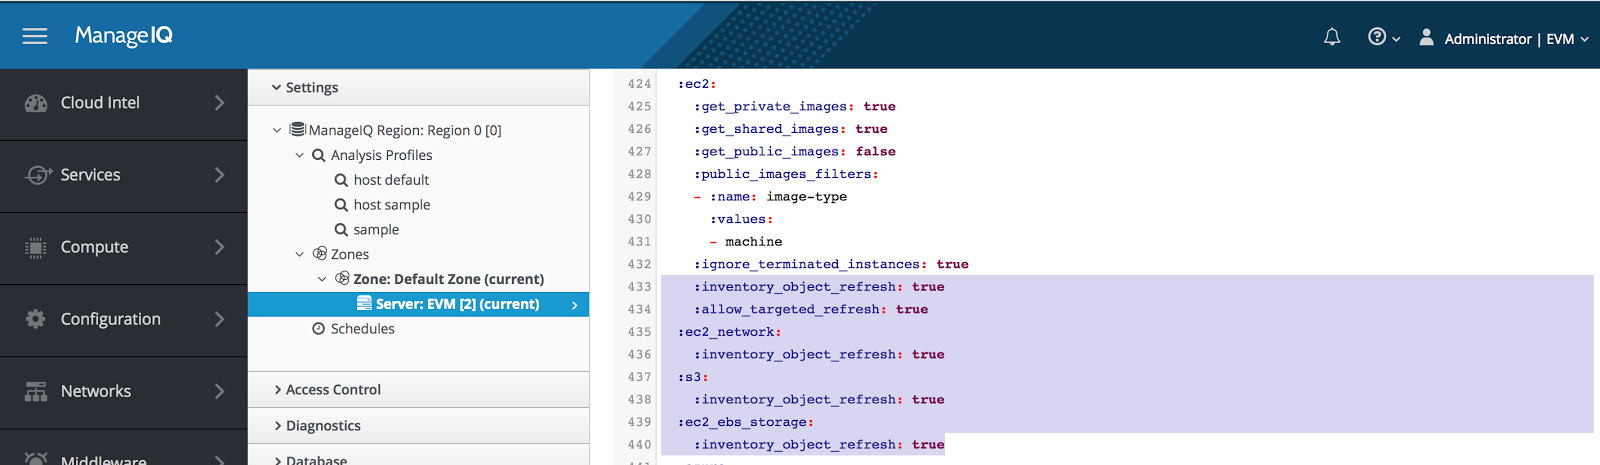Click ':public_images_filters:' line
This screenshot has height=465, width=1600.
pos(786,174)
